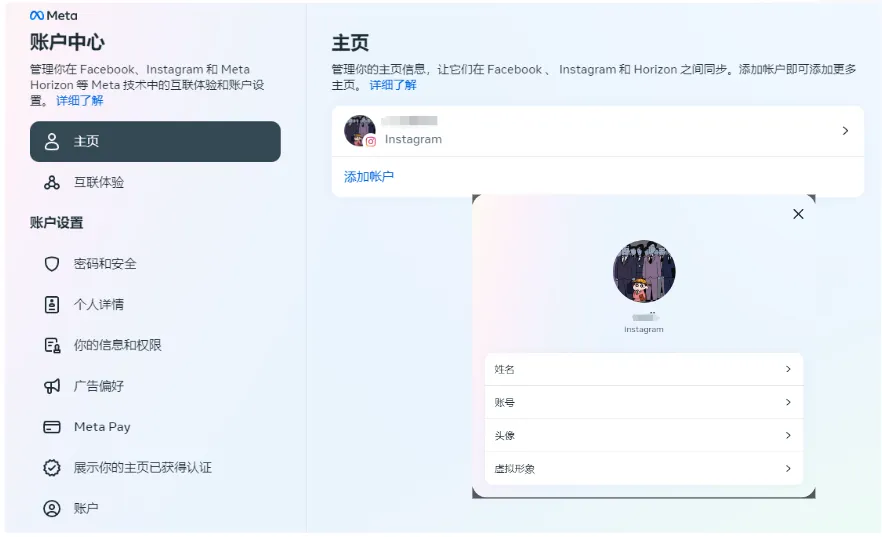Select 展示你的主页已获得认证 in the sidebar

click(x=155, y=467)
